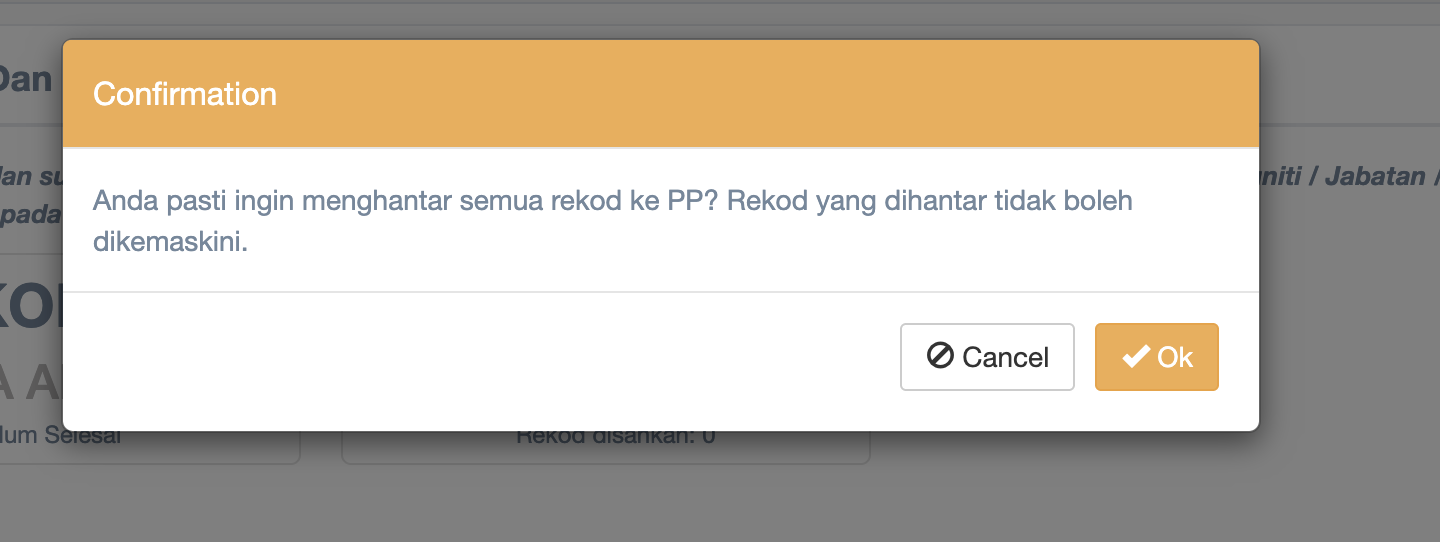Viewport: 1440px width, 542px height.
Task: Confirm with the orange Ok button
Action: 1156,357
